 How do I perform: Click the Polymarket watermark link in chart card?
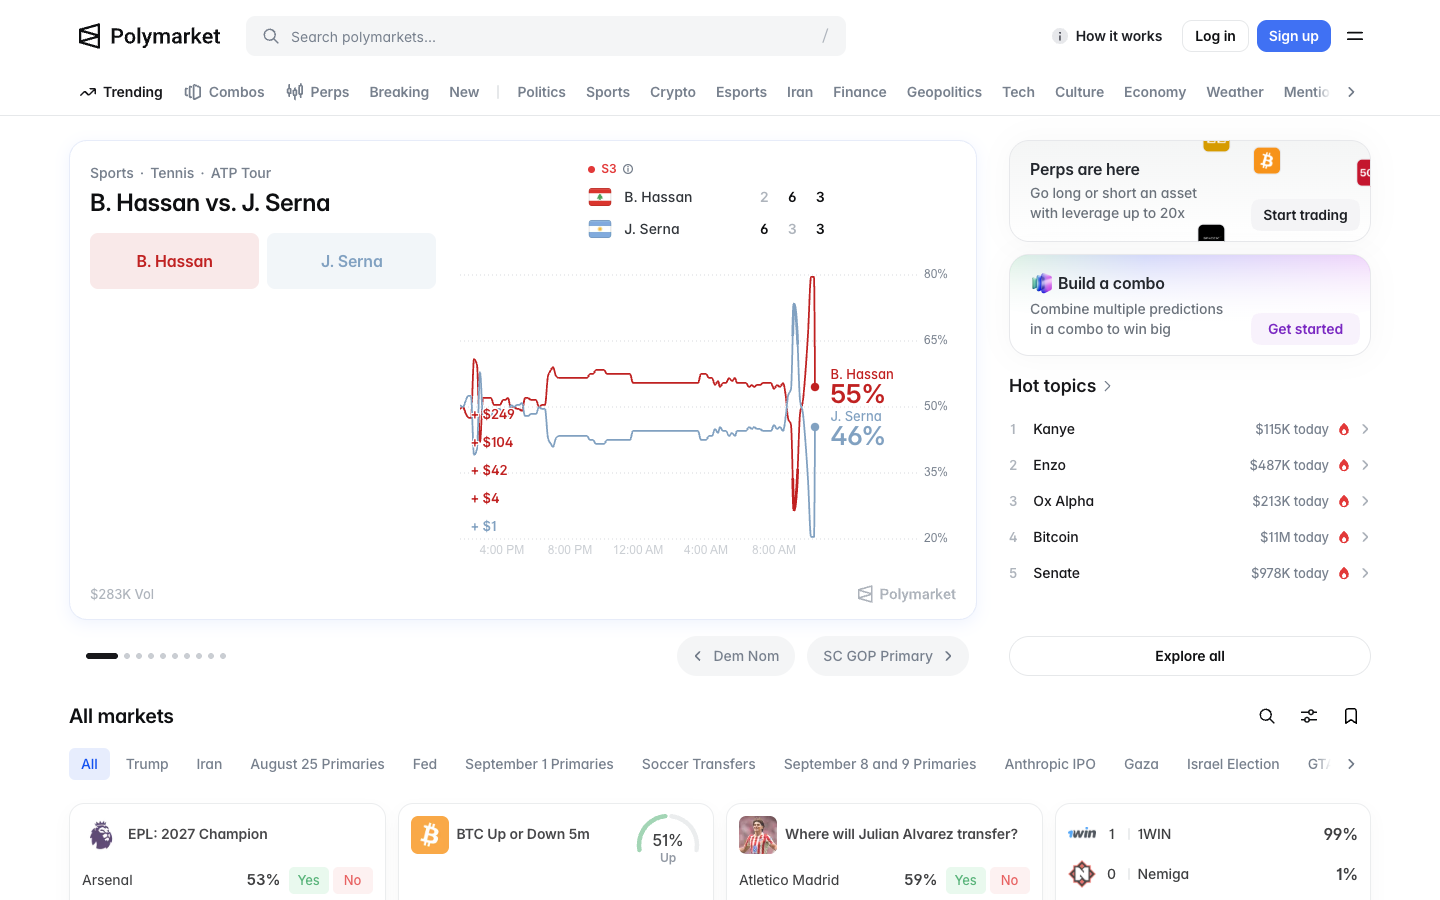click(x=907, y=594)
